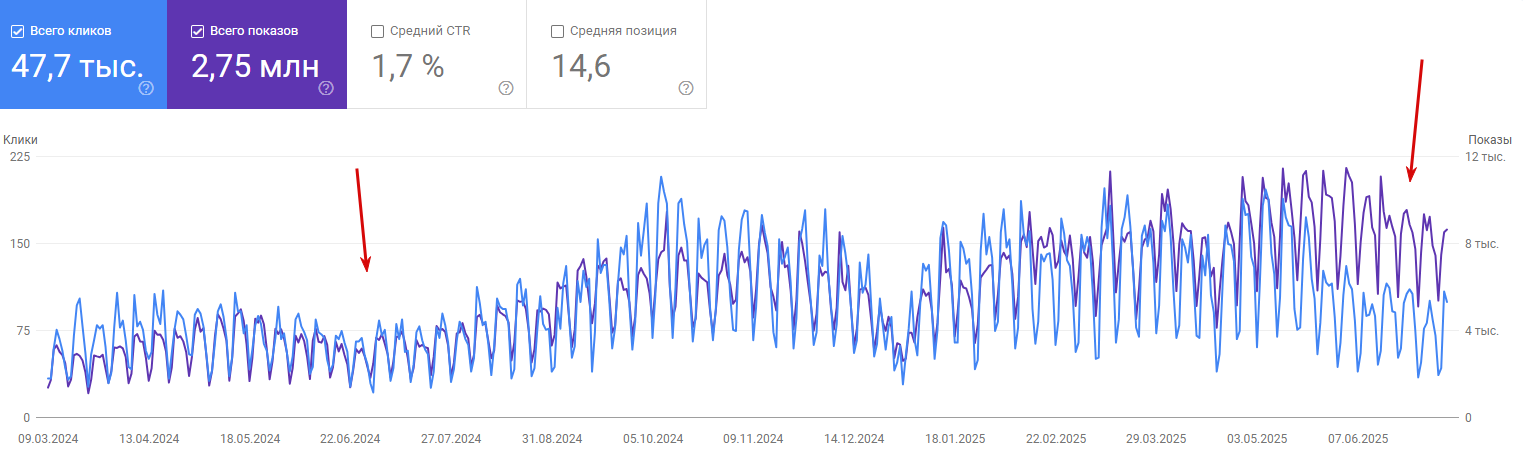The image size is (1523, 466).
Task: Click the '09.11.2024' date label
Action: 753,439
